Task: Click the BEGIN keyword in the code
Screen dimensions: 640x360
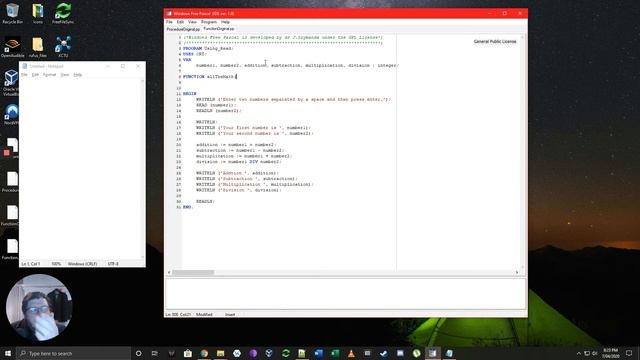Action: pos(190,94)
